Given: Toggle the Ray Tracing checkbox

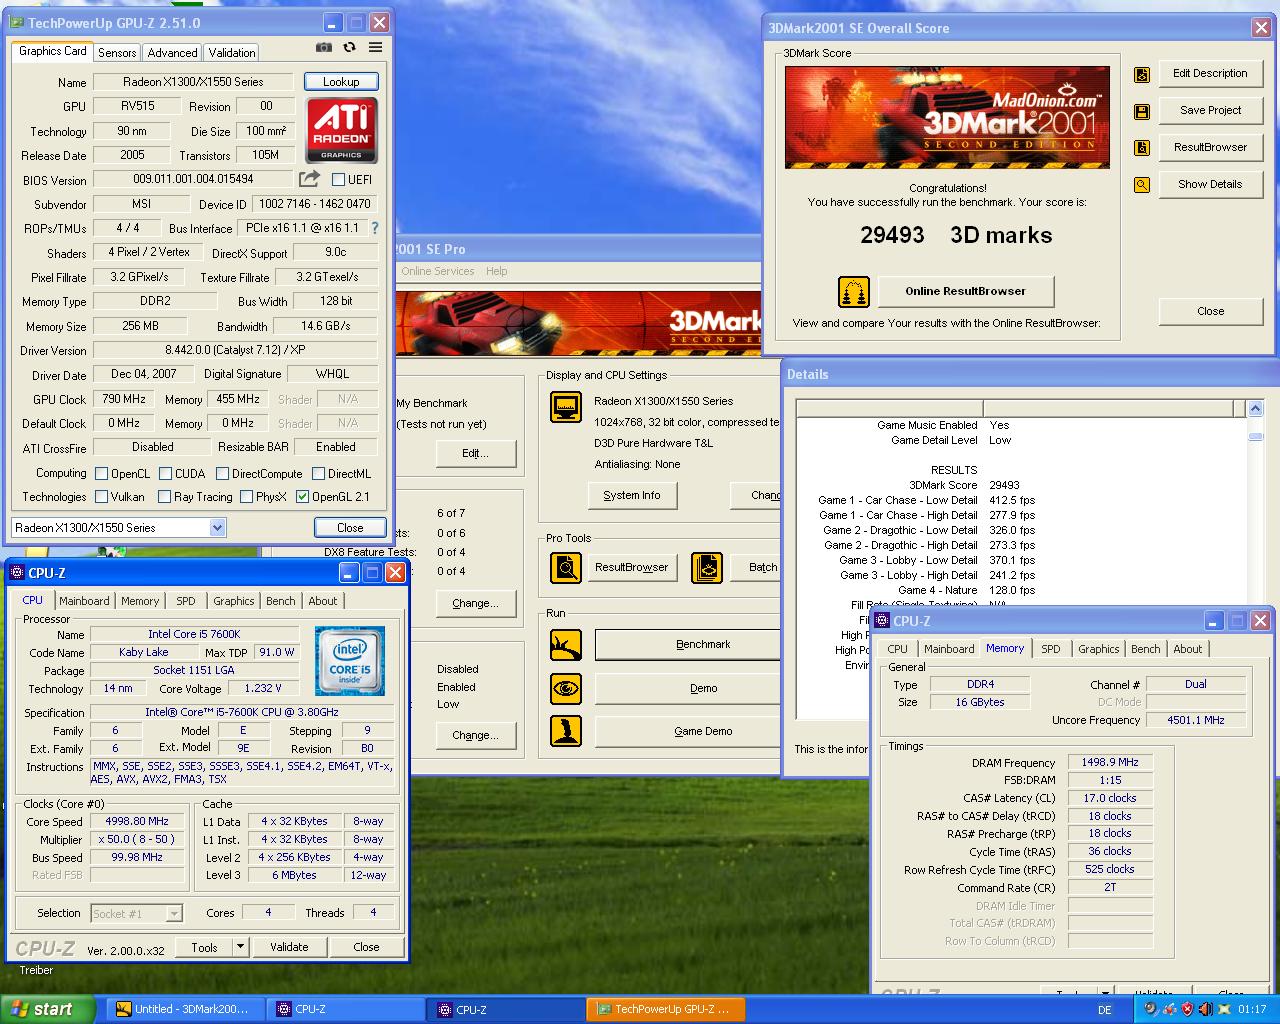Looking at the screenshot, I should [x=164, y=497].
